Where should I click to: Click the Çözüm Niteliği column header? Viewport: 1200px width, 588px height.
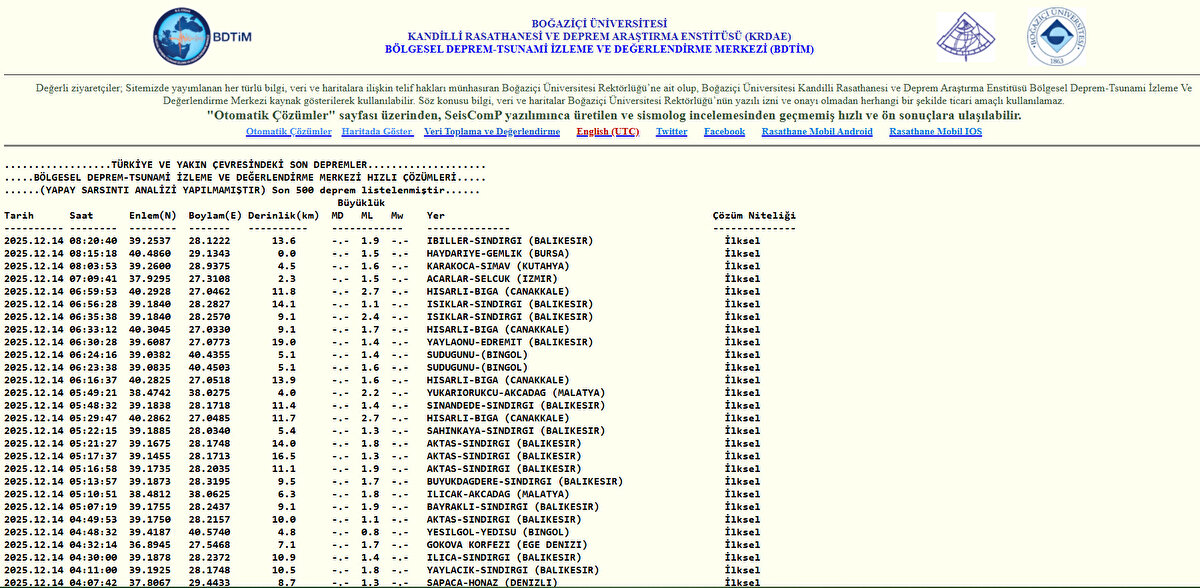pyautogui.click(x=754, y=215)
